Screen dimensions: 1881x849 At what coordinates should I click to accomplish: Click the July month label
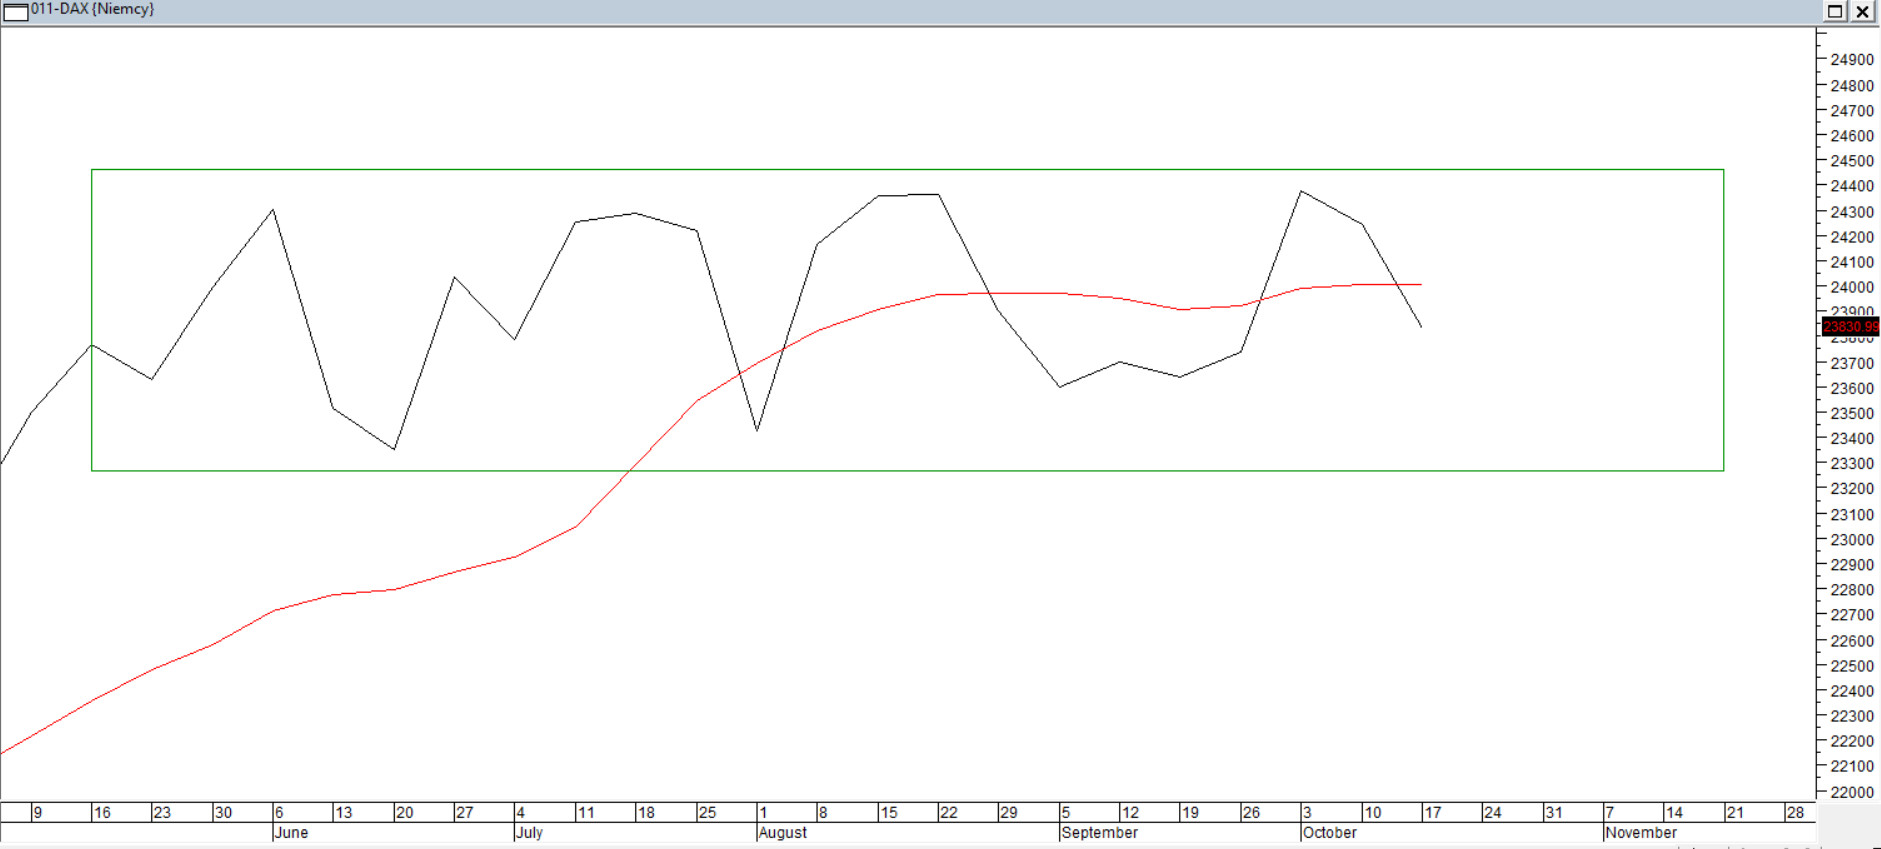pyautogui.click(x=529, y=832)
